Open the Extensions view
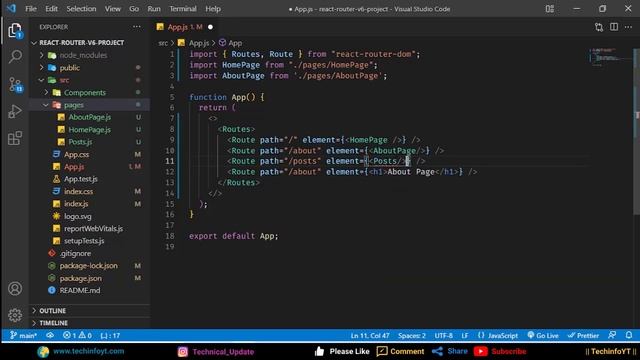 coord(15,138)
